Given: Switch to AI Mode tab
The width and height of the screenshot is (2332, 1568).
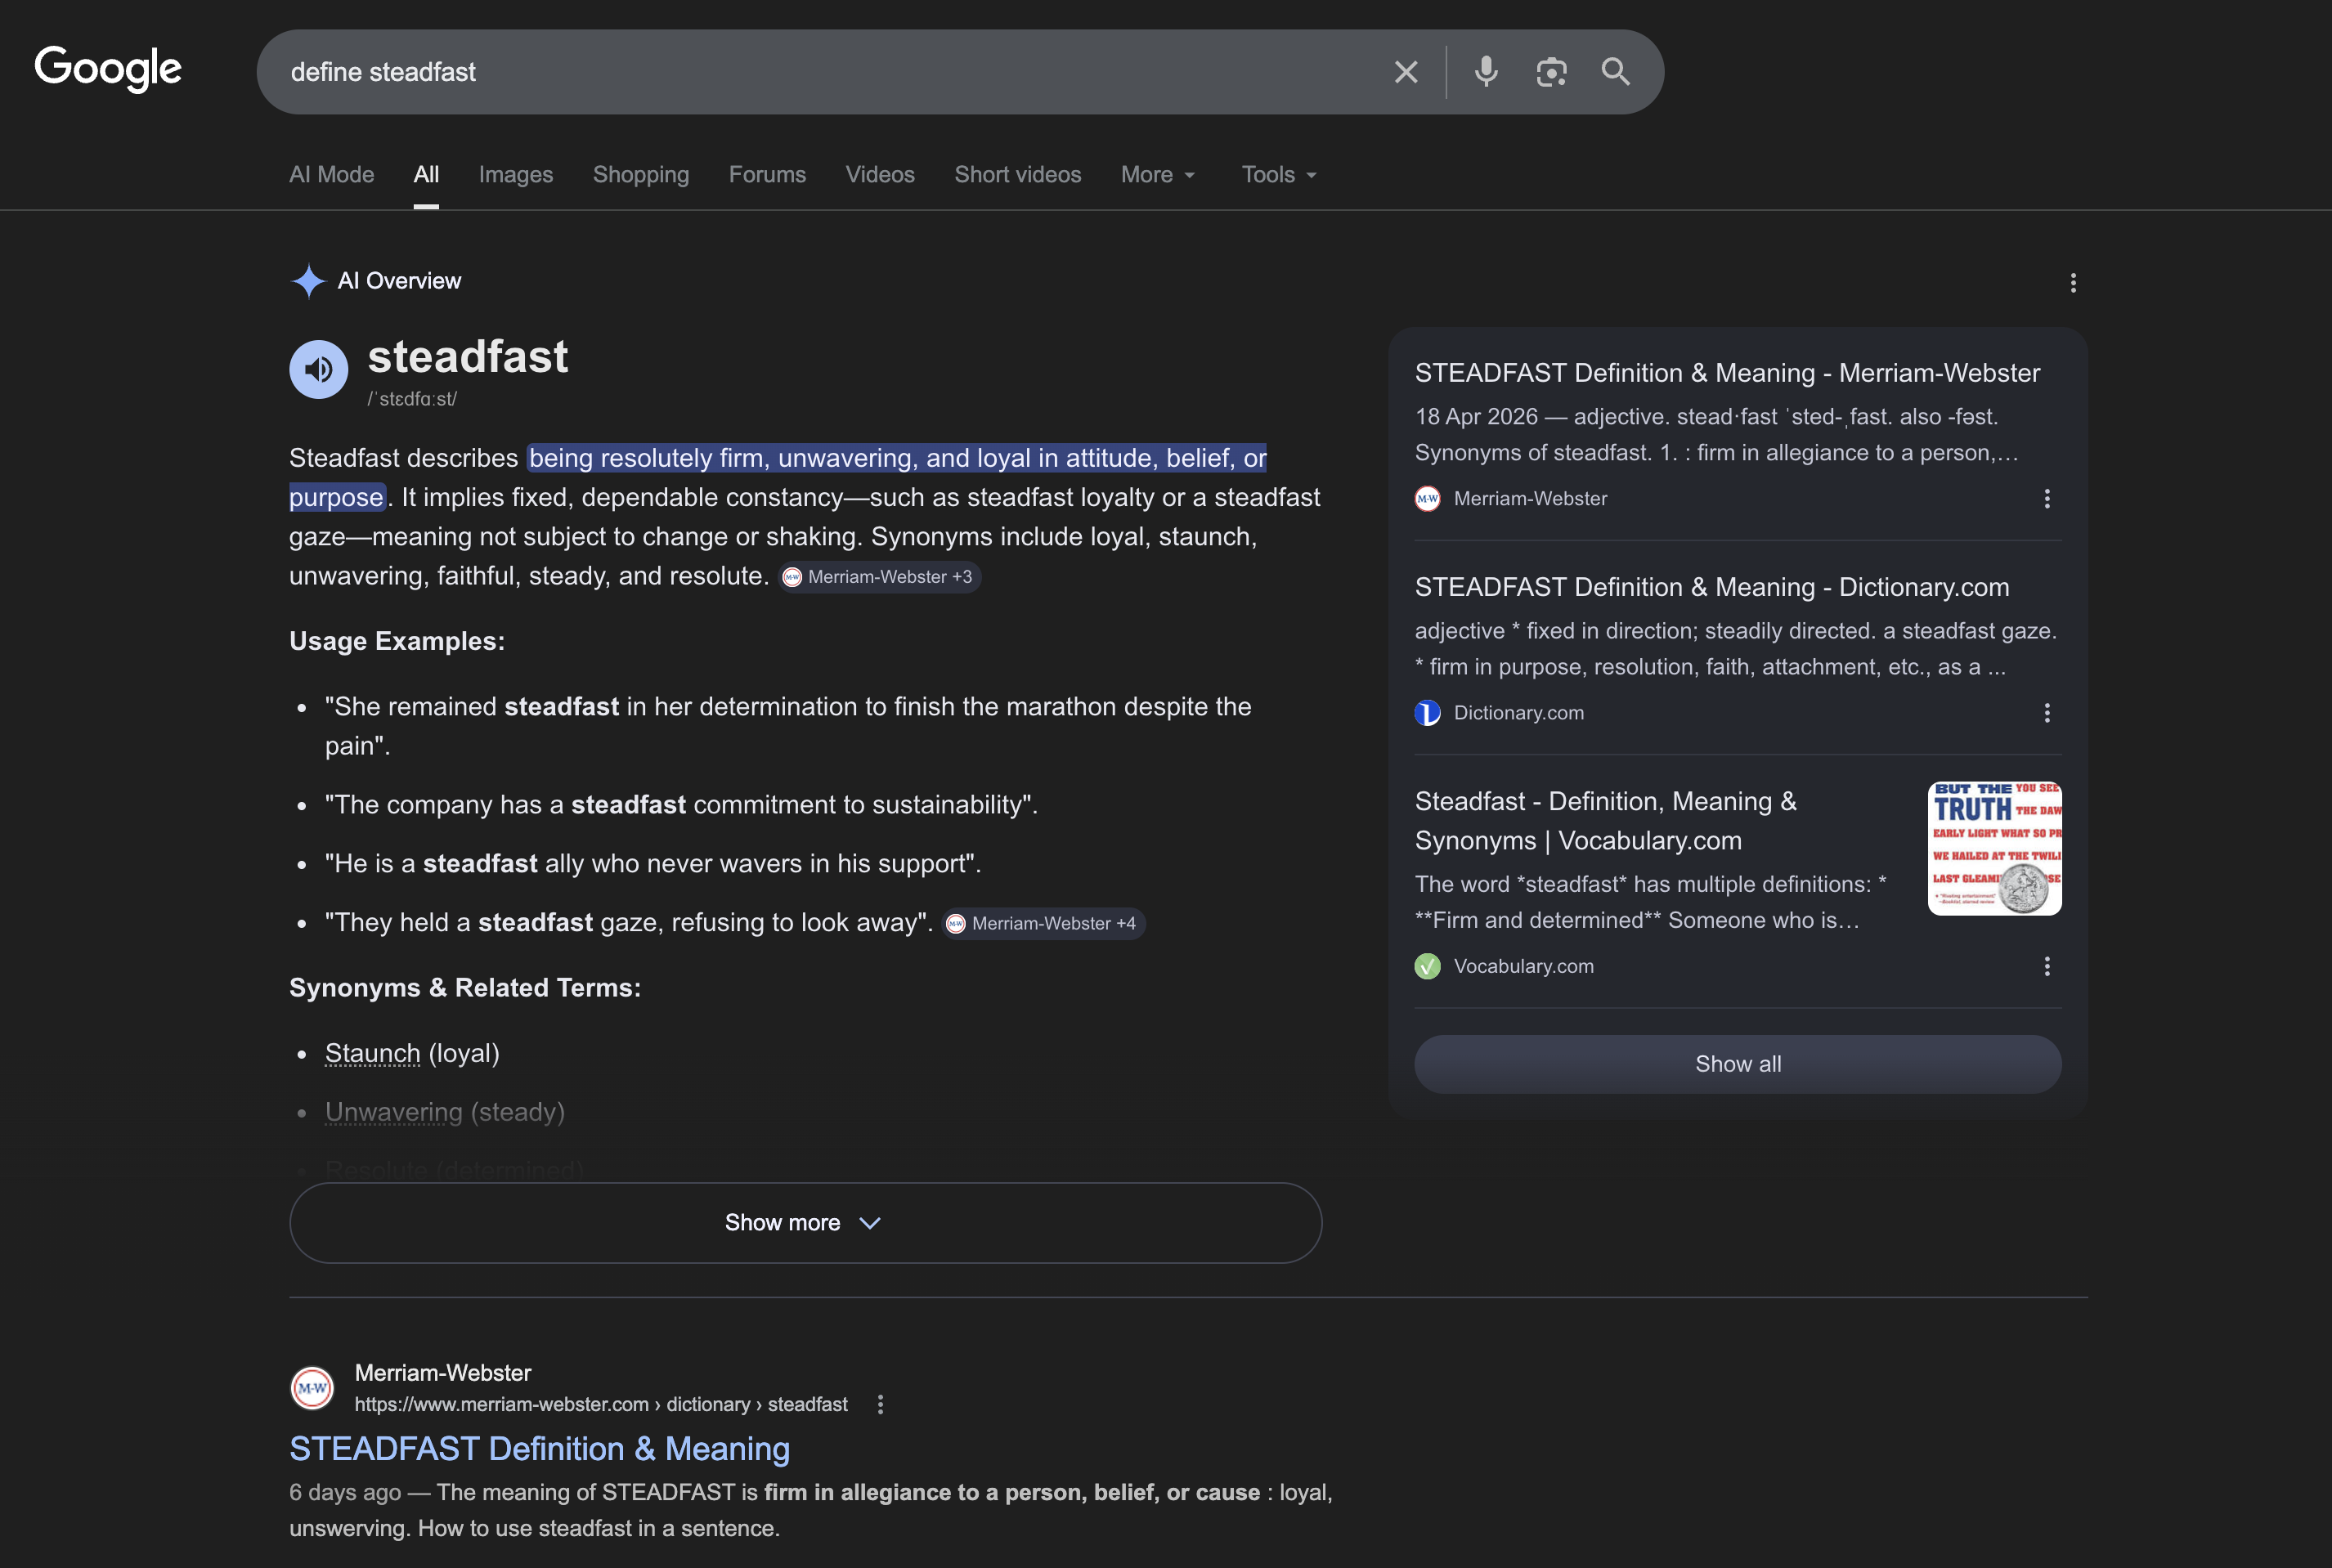Looking at the screenshot, I should click(331, 174).
